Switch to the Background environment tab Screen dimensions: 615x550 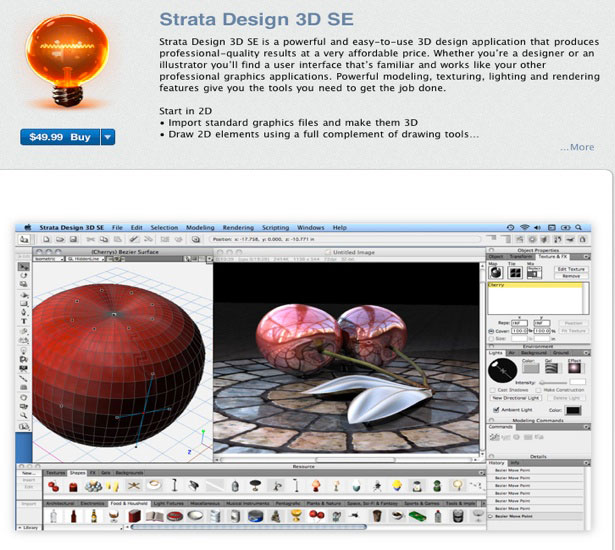click(534, 353)
